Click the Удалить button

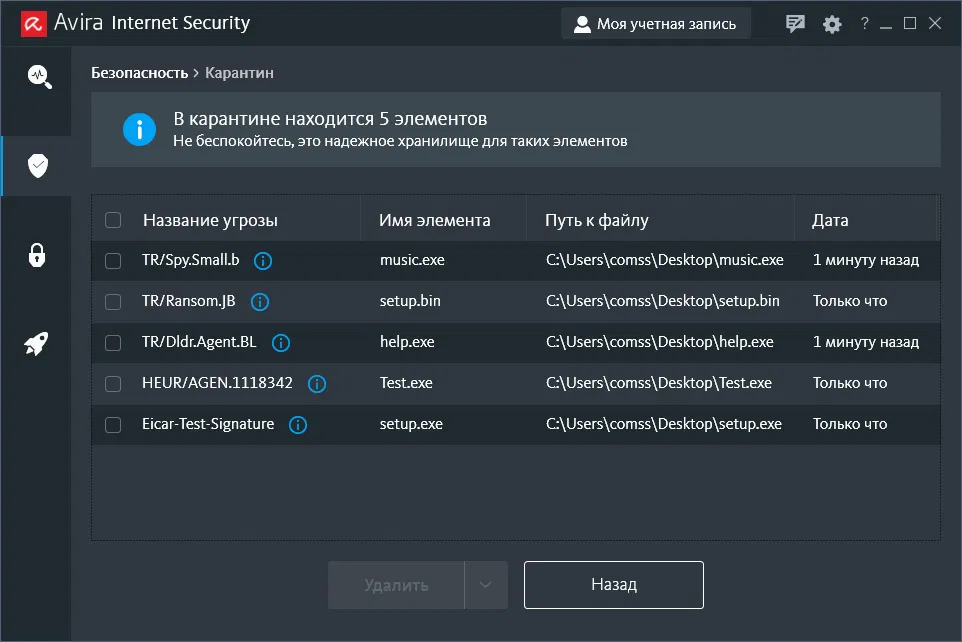(x=396, y=585)
